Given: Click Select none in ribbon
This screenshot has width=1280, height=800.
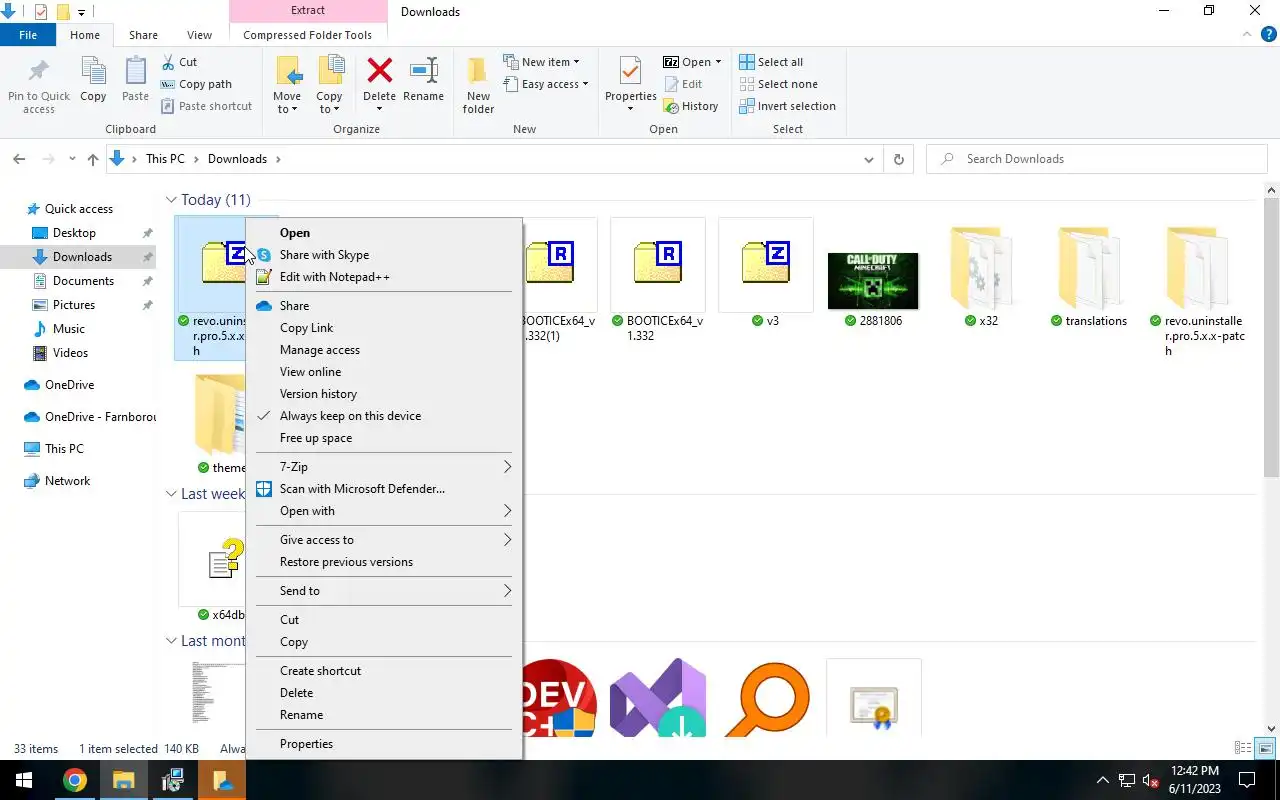Looking at the screenshot, I should click(x=778, y=84).
